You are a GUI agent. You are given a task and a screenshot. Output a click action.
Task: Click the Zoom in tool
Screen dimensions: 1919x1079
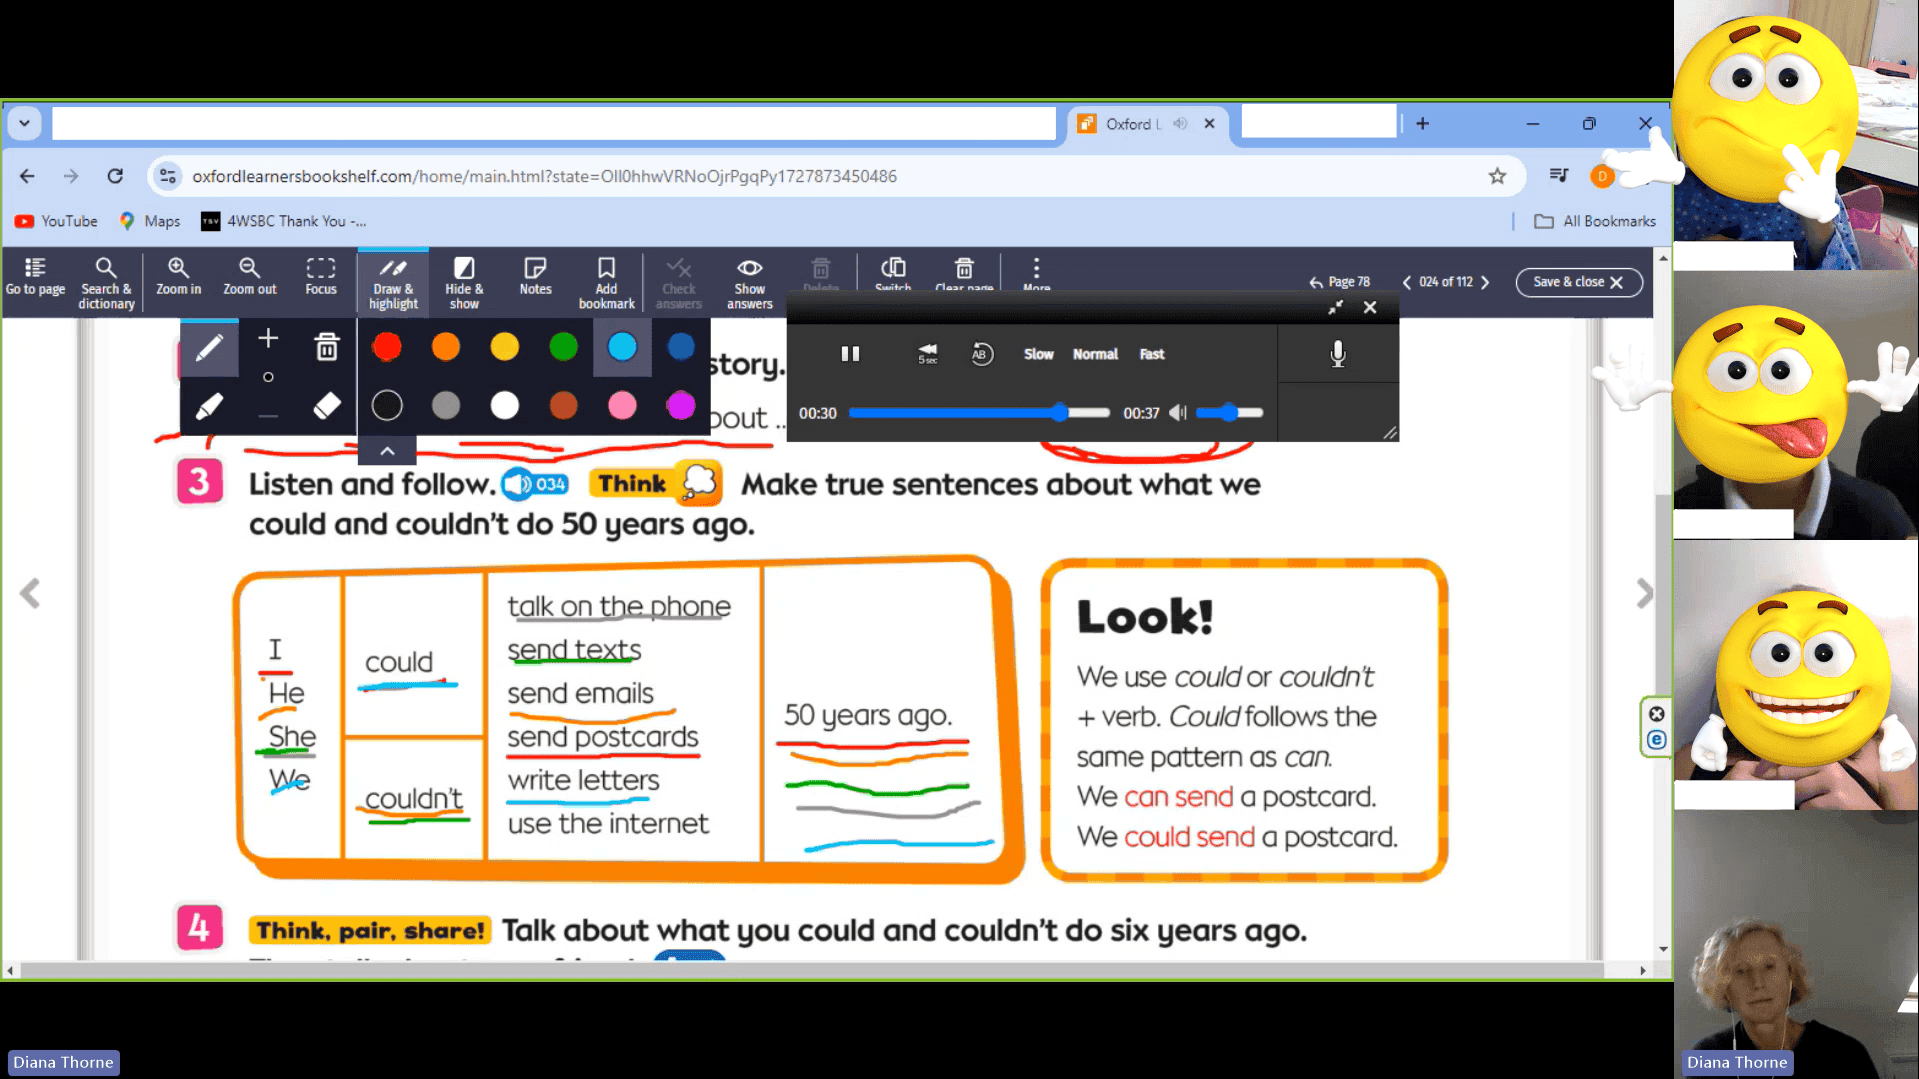coord(178,277)
